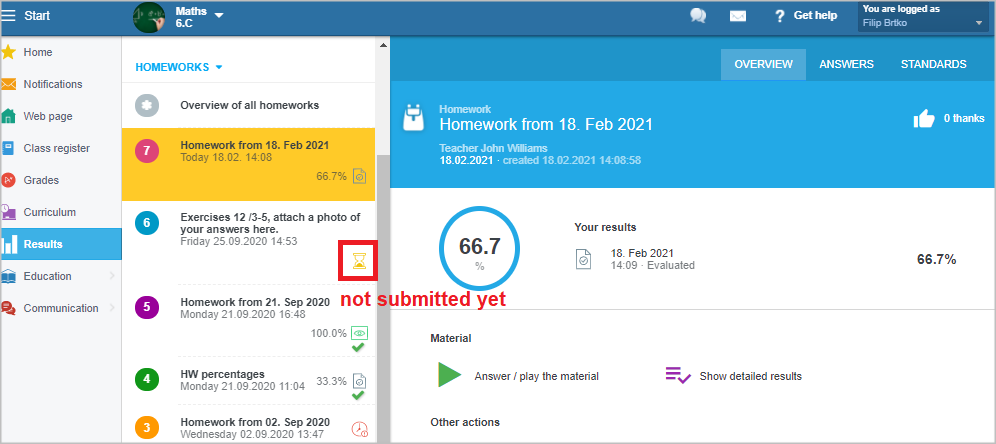Click the scroll-up arrow of homework list
996x444 pixels.
point(382,44)
